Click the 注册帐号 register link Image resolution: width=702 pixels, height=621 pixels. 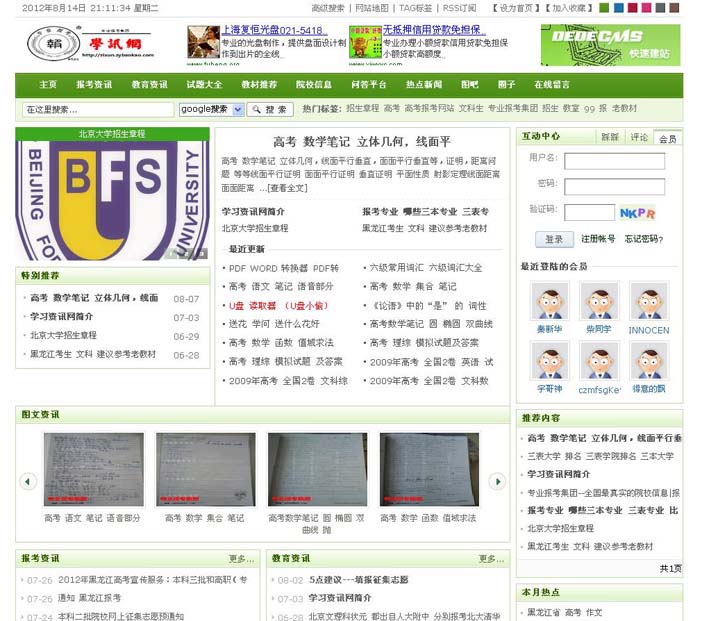tap(598, 239)
